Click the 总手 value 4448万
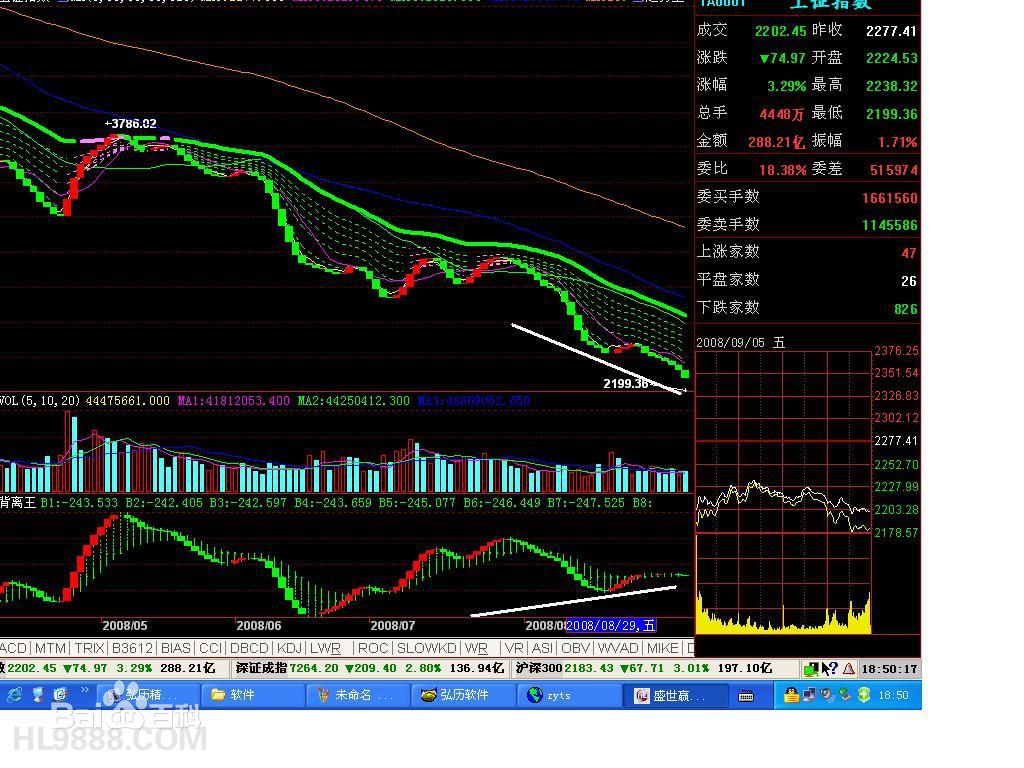1024x768 pixels. (x=781, y=114)
